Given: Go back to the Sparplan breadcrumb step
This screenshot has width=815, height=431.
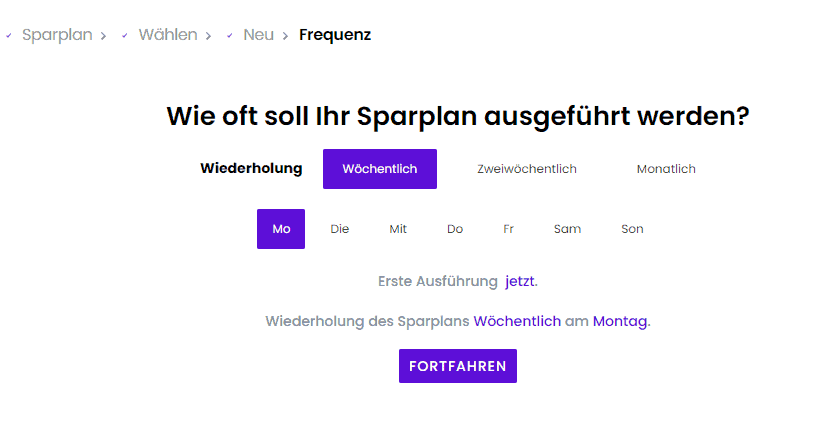Looking at the screenshot, I should click(57, 35).
